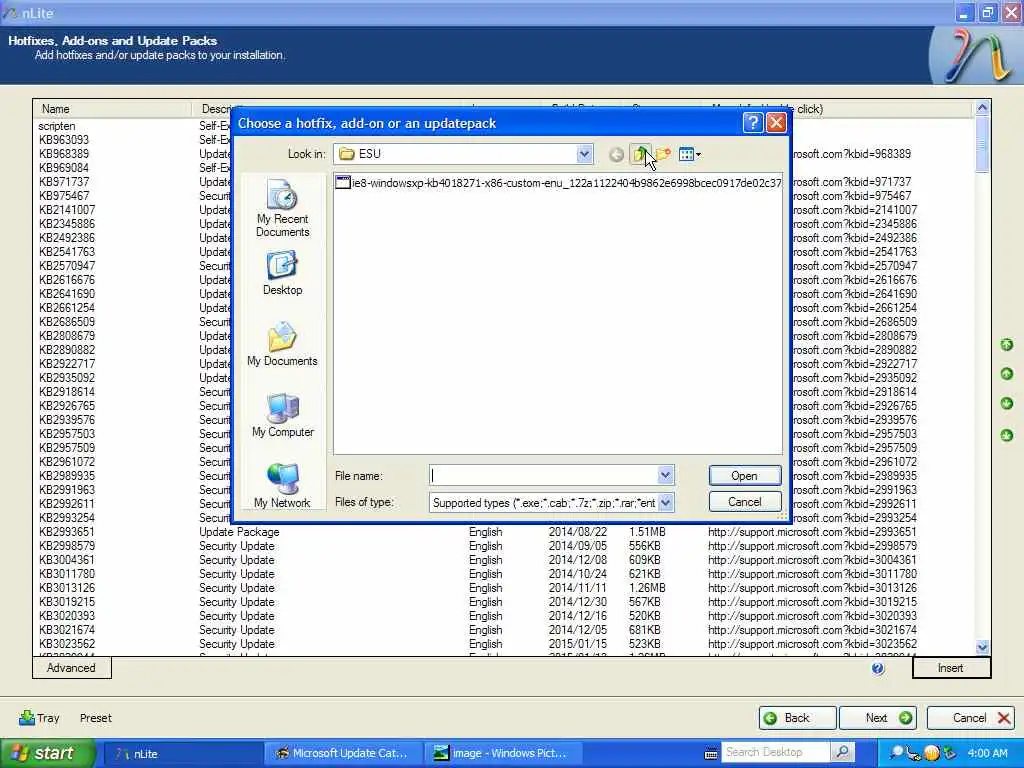Click the Open button in file dialog
The image size is (1024, 768).
point(744,475)
